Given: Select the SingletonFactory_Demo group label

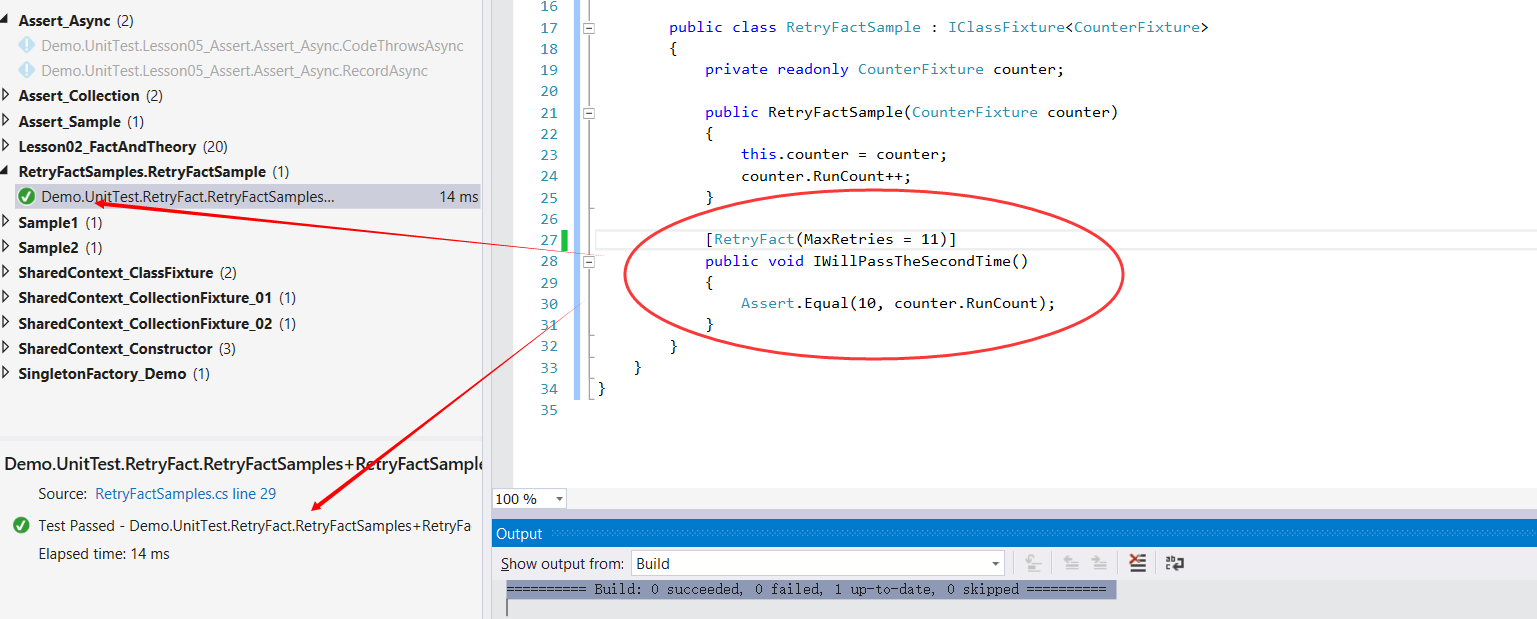Looking at the screenshot, I should click(102, 373).
